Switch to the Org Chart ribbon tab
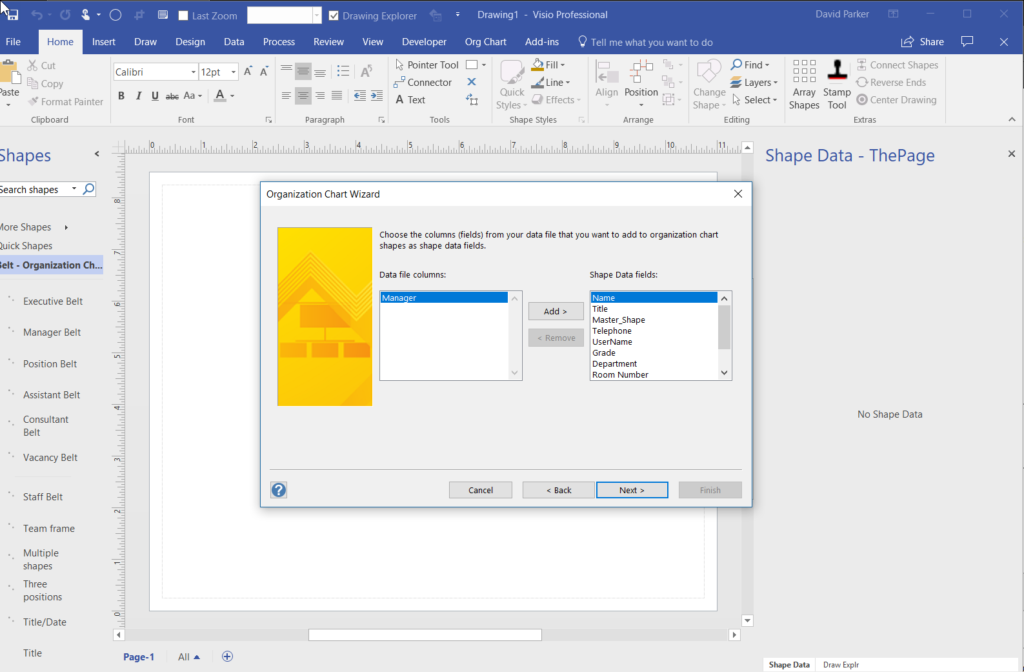Viewport: 1024px width, 672px height. pos(485,42)
